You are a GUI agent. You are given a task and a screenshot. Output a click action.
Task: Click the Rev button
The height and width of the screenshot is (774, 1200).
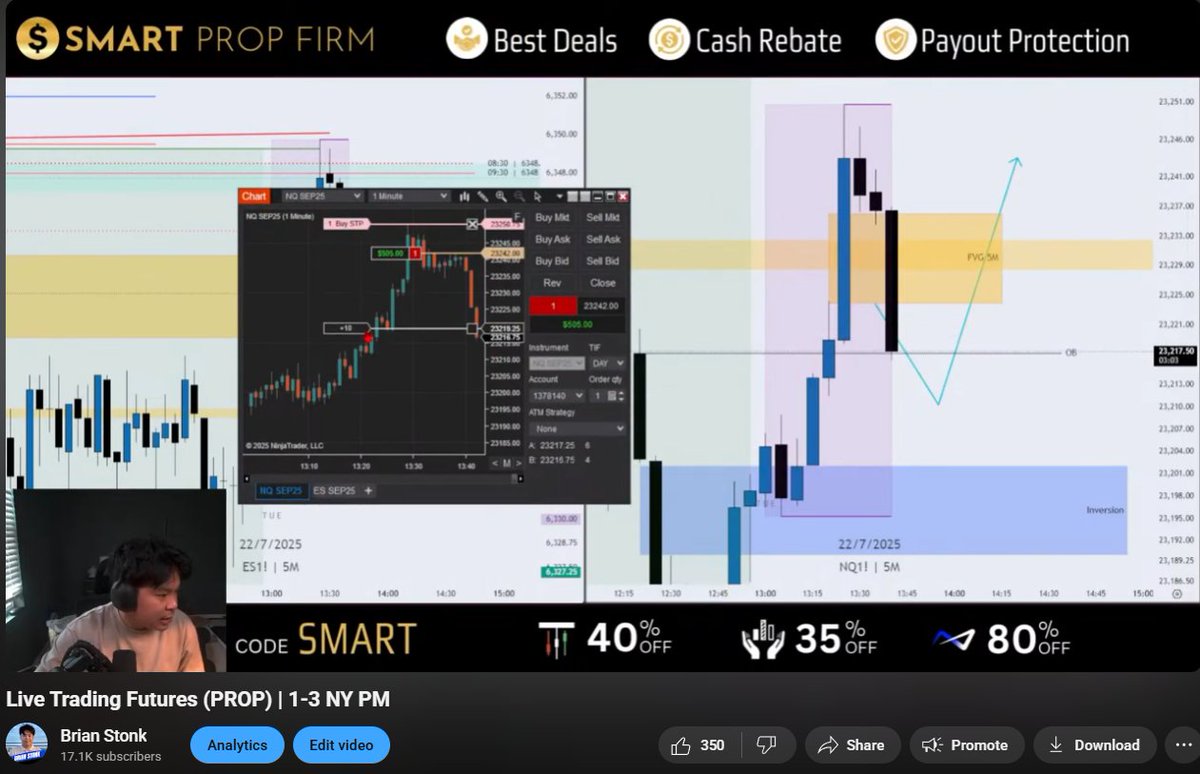(x=552, y=283)
